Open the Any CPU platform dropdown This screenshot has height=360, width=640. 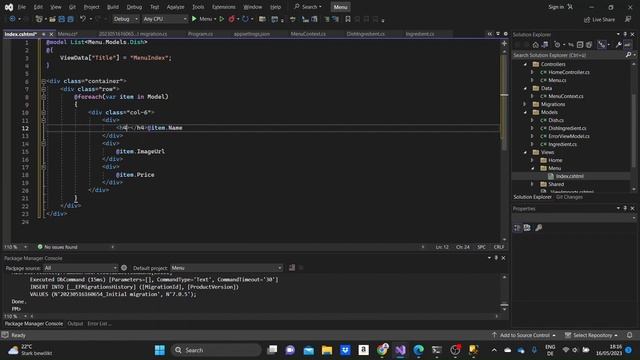pyautogui.click(x=164, y=19)
